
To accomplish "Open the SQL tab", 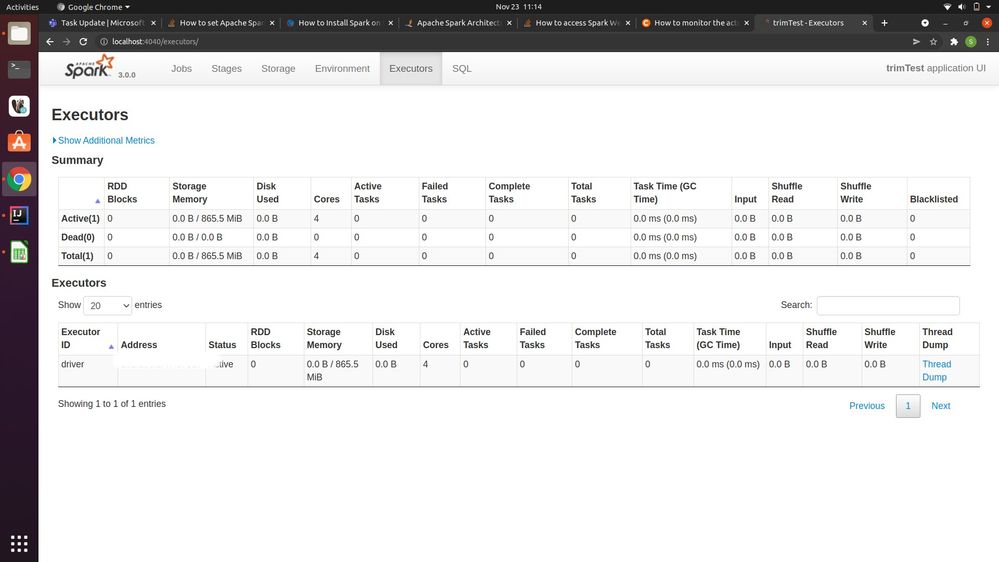I will click(x=461, y=69).
